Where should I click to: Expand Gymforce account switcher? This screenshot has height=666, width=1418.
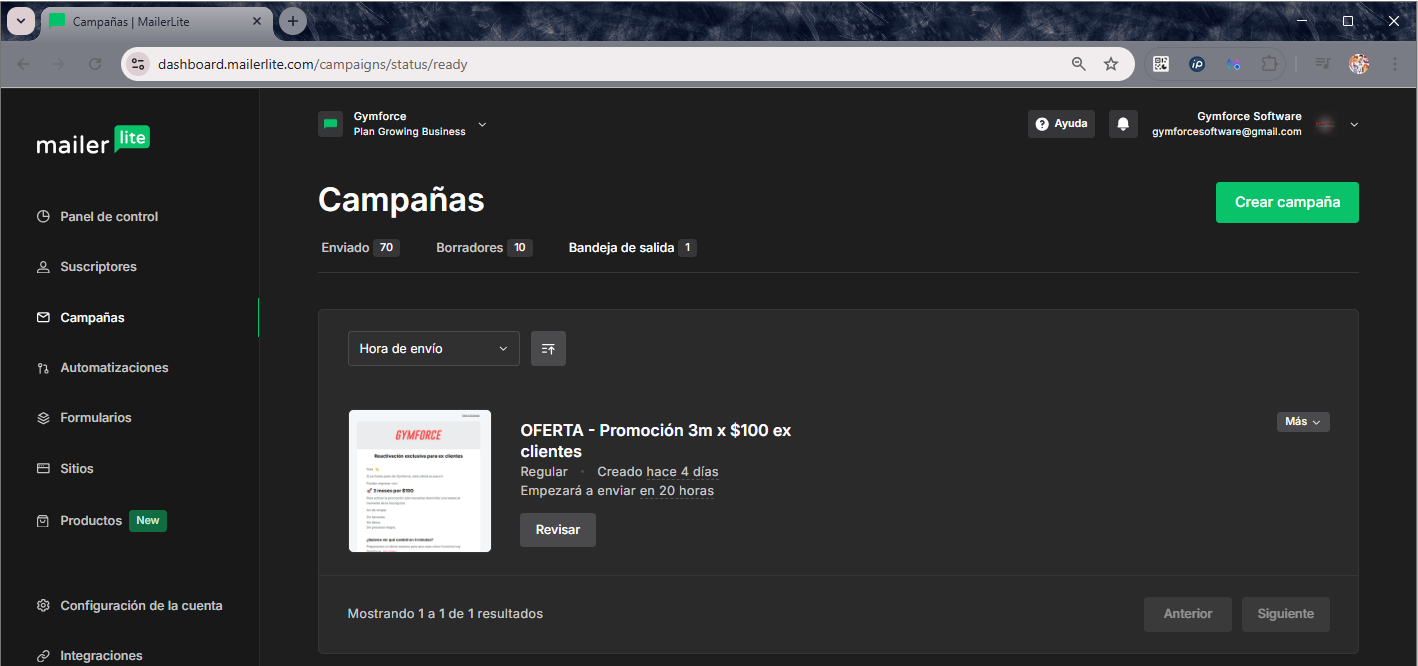coord(482,125)
